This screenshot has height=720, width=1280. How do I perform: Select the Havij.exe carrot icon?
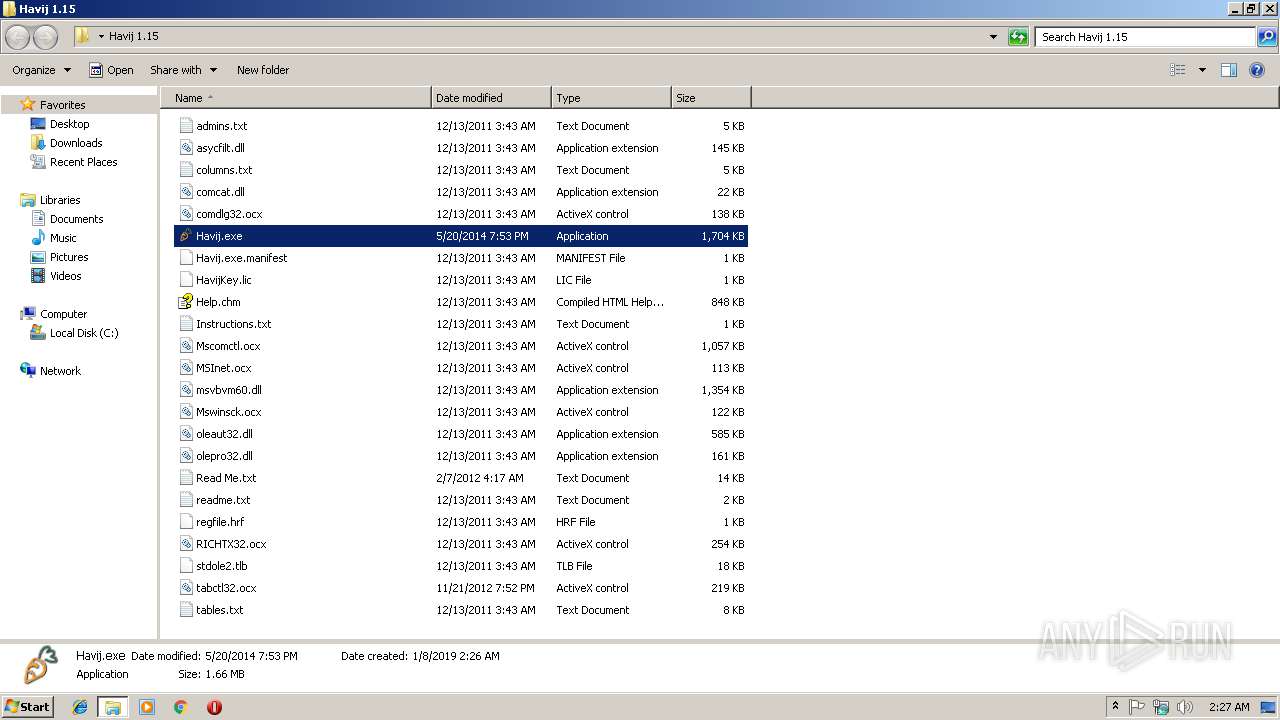tap(185, 236)
